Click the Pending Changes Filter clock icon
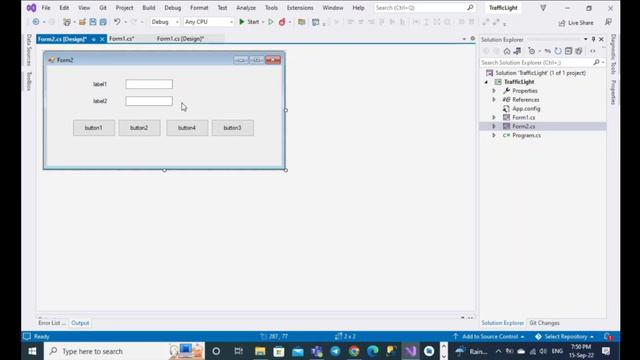Viewport: 640px width, 360px height. click(531, 51)
